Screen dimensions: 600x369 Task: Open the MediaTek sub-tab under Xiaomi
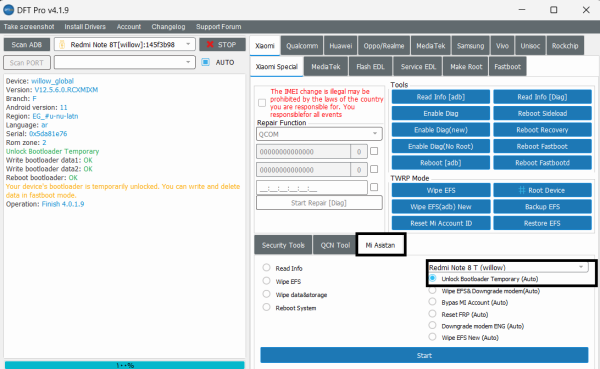326,67
